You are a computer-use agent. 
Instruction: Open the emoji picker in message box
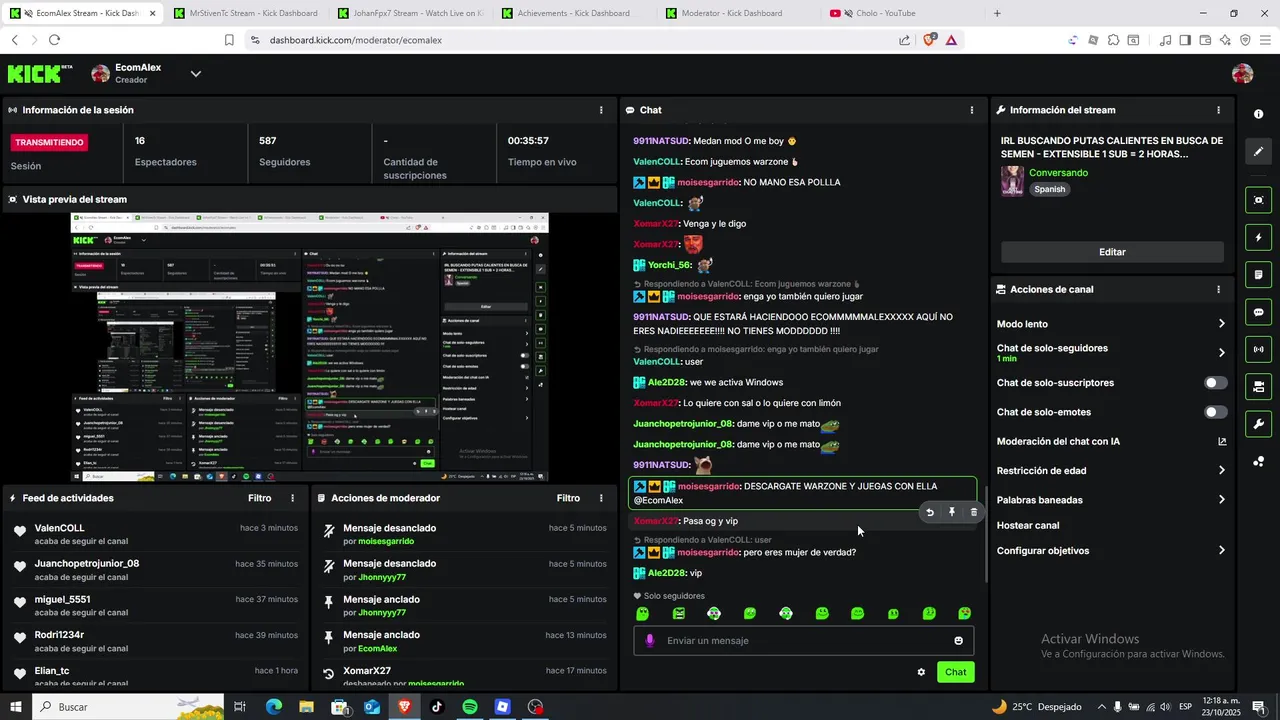pyautogui.click(x=958, y=641)
